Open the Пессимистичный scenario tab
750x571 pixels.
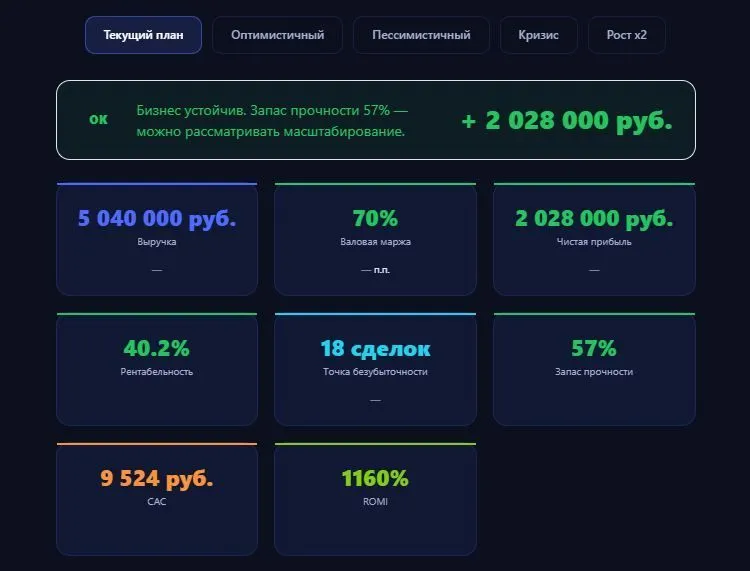(421, 35)
